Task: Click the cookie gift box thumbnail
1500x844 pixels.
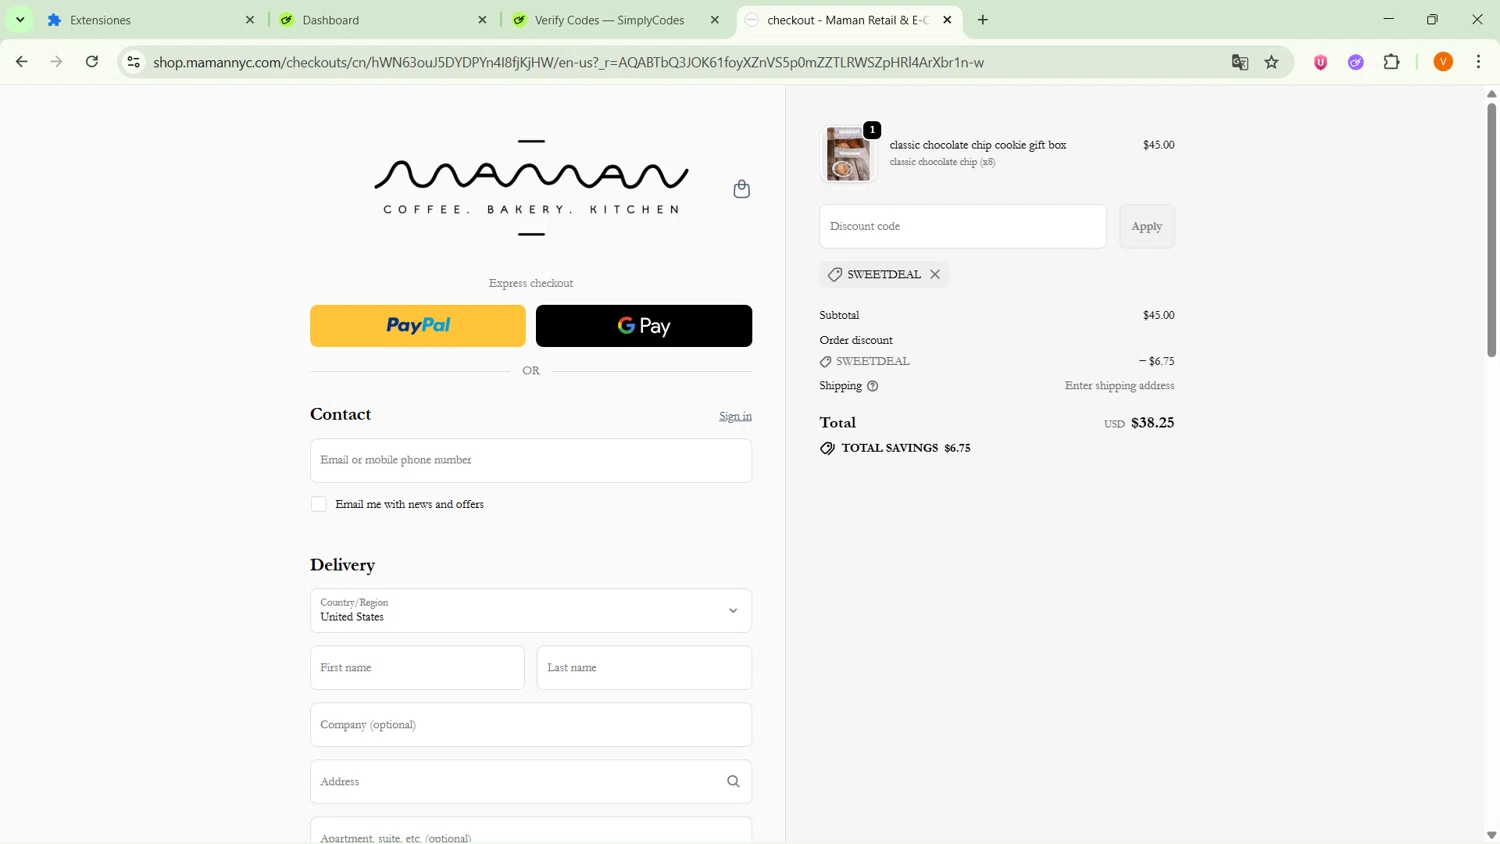Action: point(848,154)
